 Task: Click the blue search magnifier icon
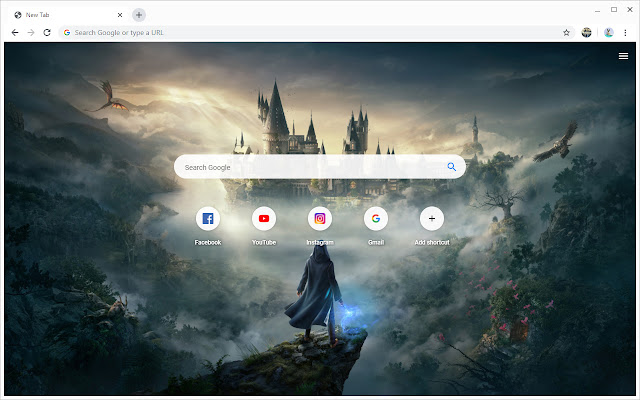451,167
